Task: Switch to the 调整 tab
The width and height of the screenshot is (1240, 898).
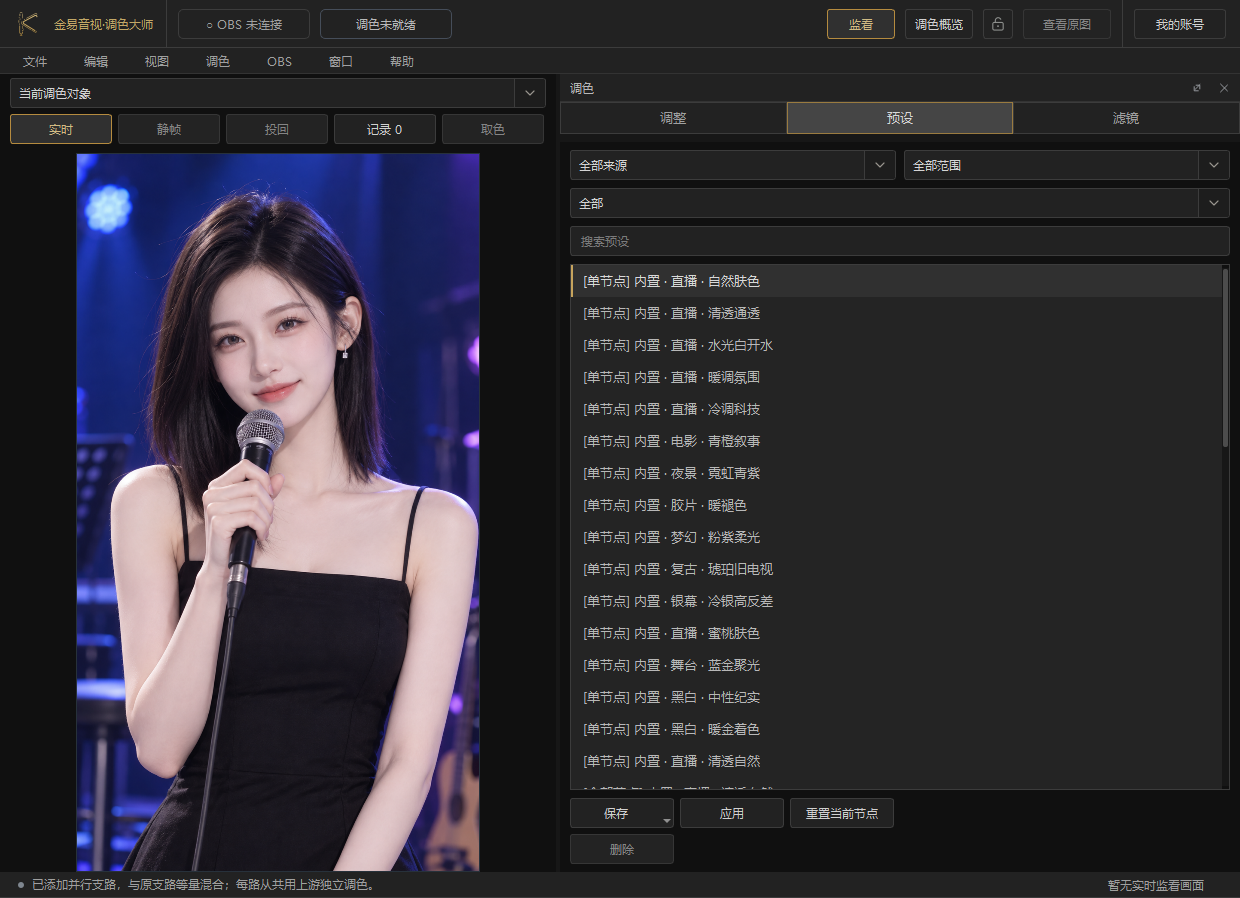Action: coord(673,118)
